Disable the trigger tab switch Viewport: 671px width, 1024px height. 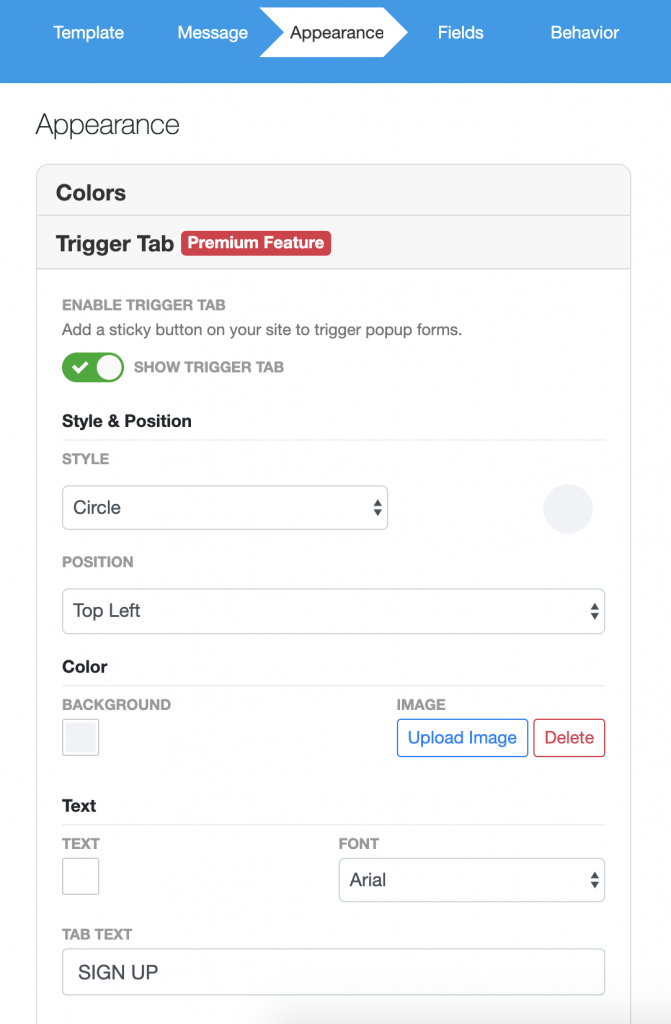tap(93, 367)
